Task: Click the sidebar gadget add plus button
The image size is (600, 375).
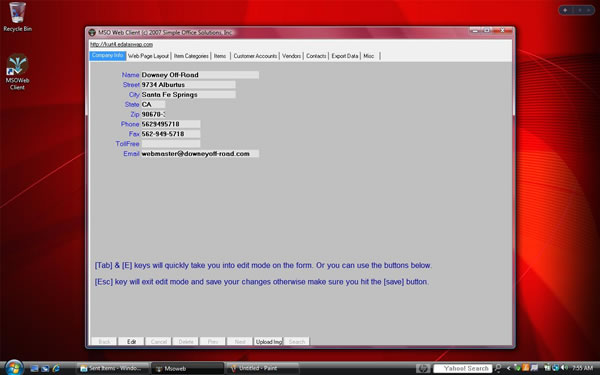Action: pos(565,10)
